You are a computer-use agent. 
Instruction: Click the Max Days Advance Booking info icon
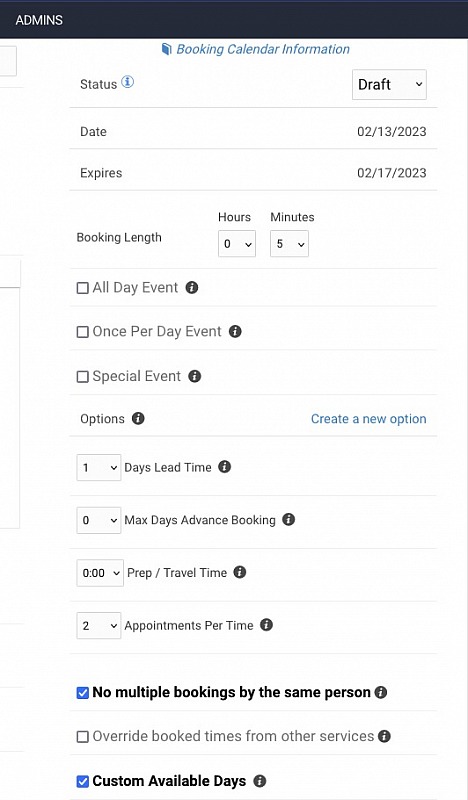click(289, 519)
